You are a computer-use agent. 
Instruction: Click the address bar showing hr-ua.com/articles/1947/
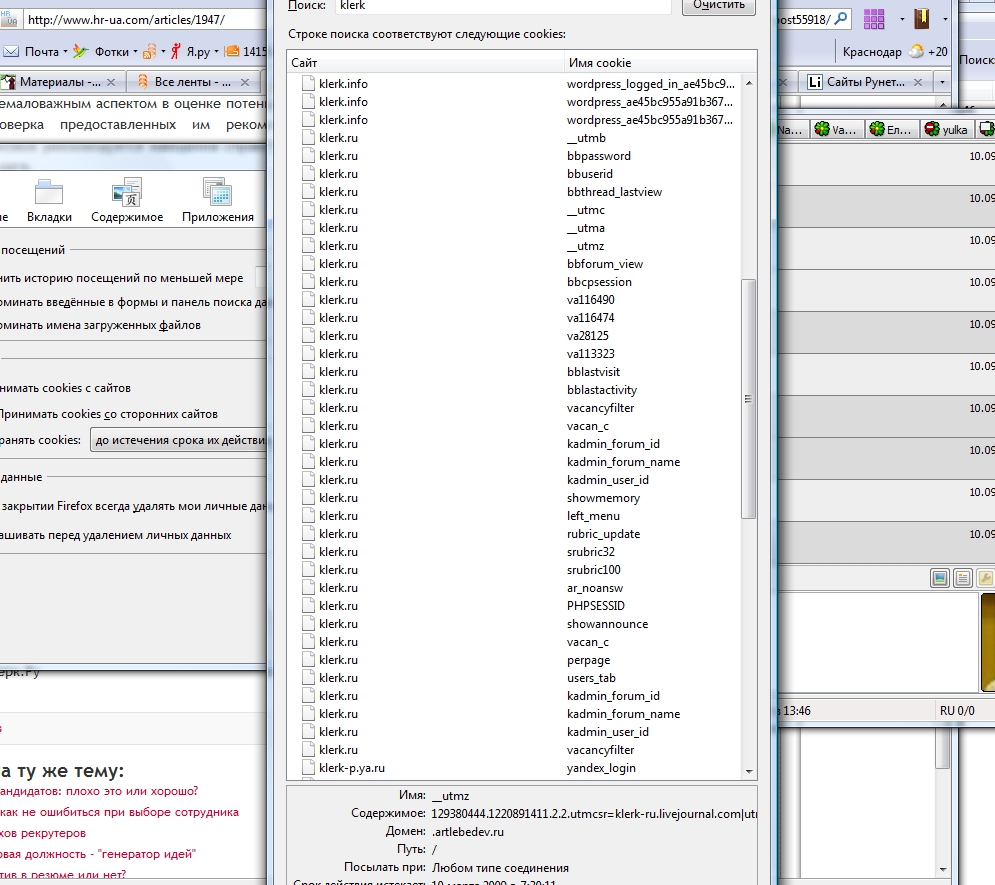tap(146, 20)
